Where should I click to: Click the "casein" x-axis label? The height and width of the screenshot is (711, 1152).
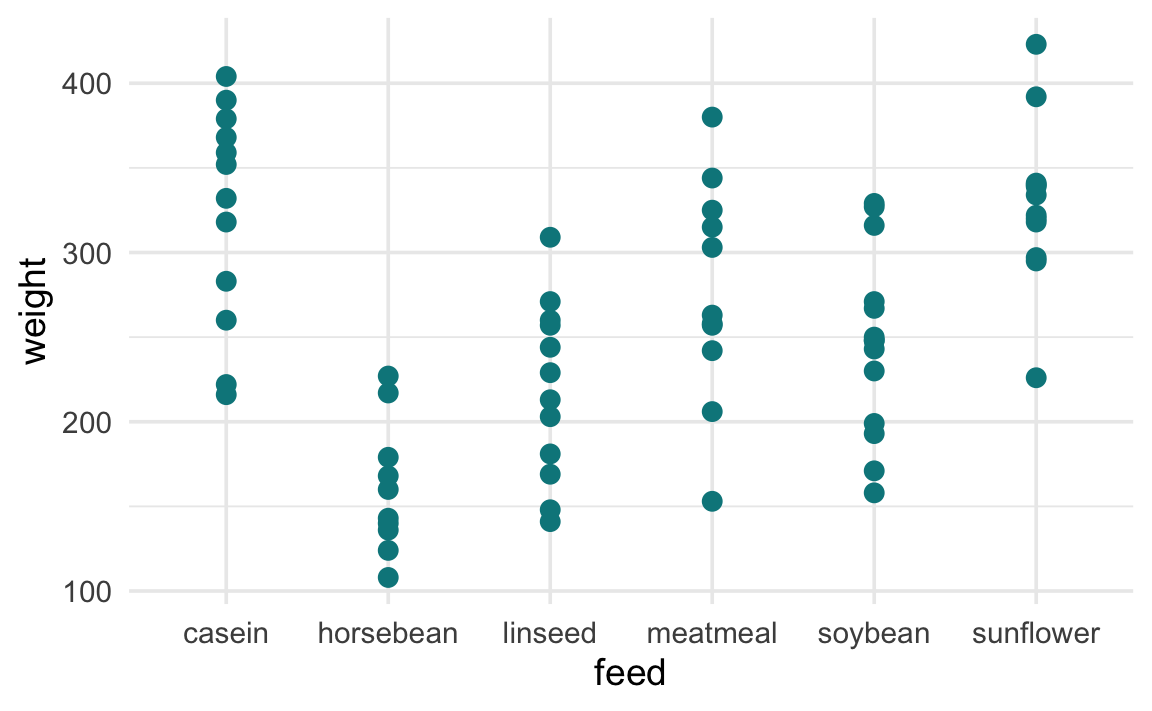coord(226,634)
